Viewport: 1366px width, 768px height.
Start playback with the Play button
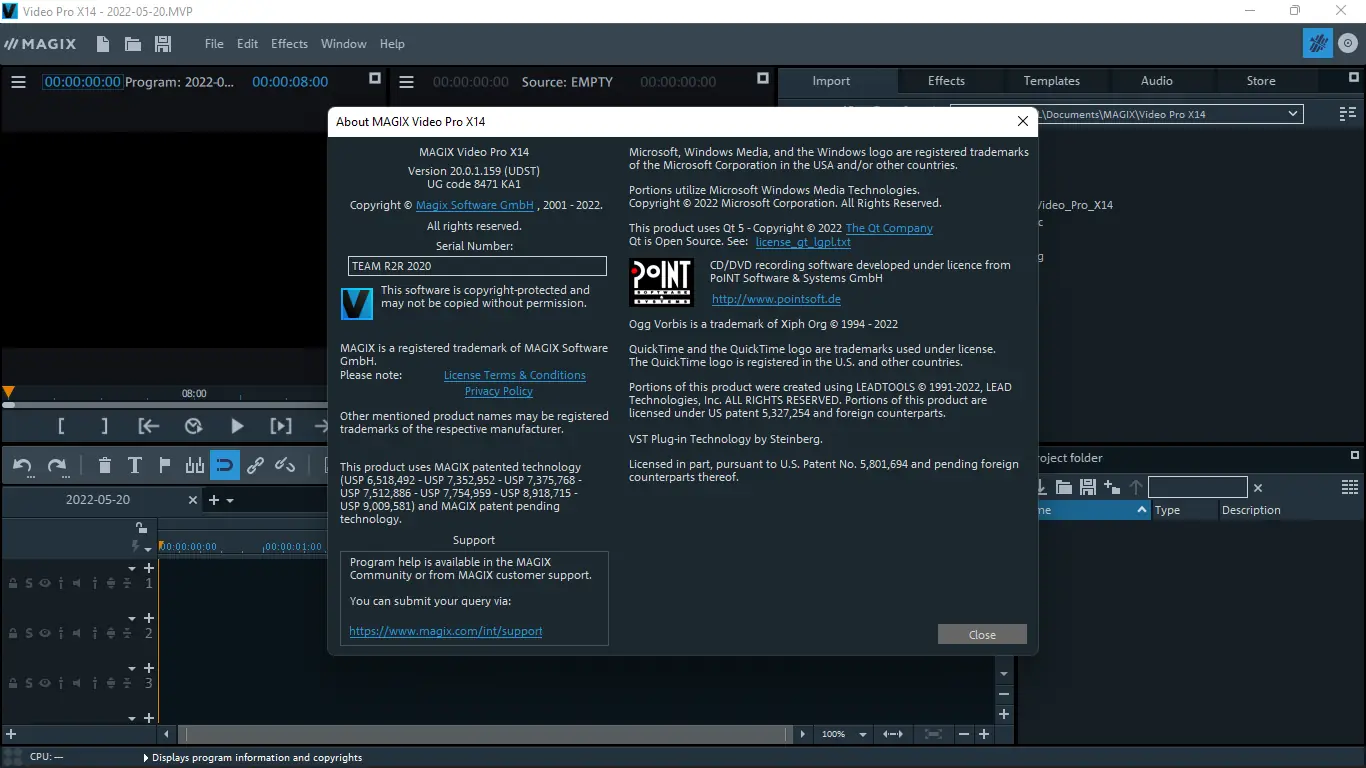point(237,426)
